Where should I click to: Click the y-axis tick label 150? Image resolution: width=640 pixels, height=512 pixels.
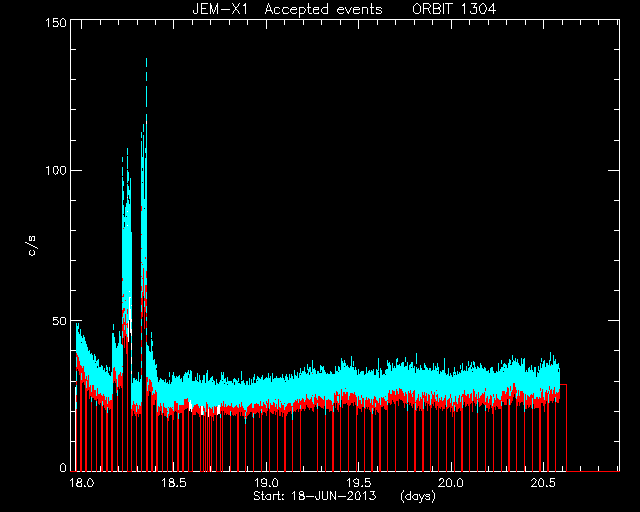click(56, 22)
